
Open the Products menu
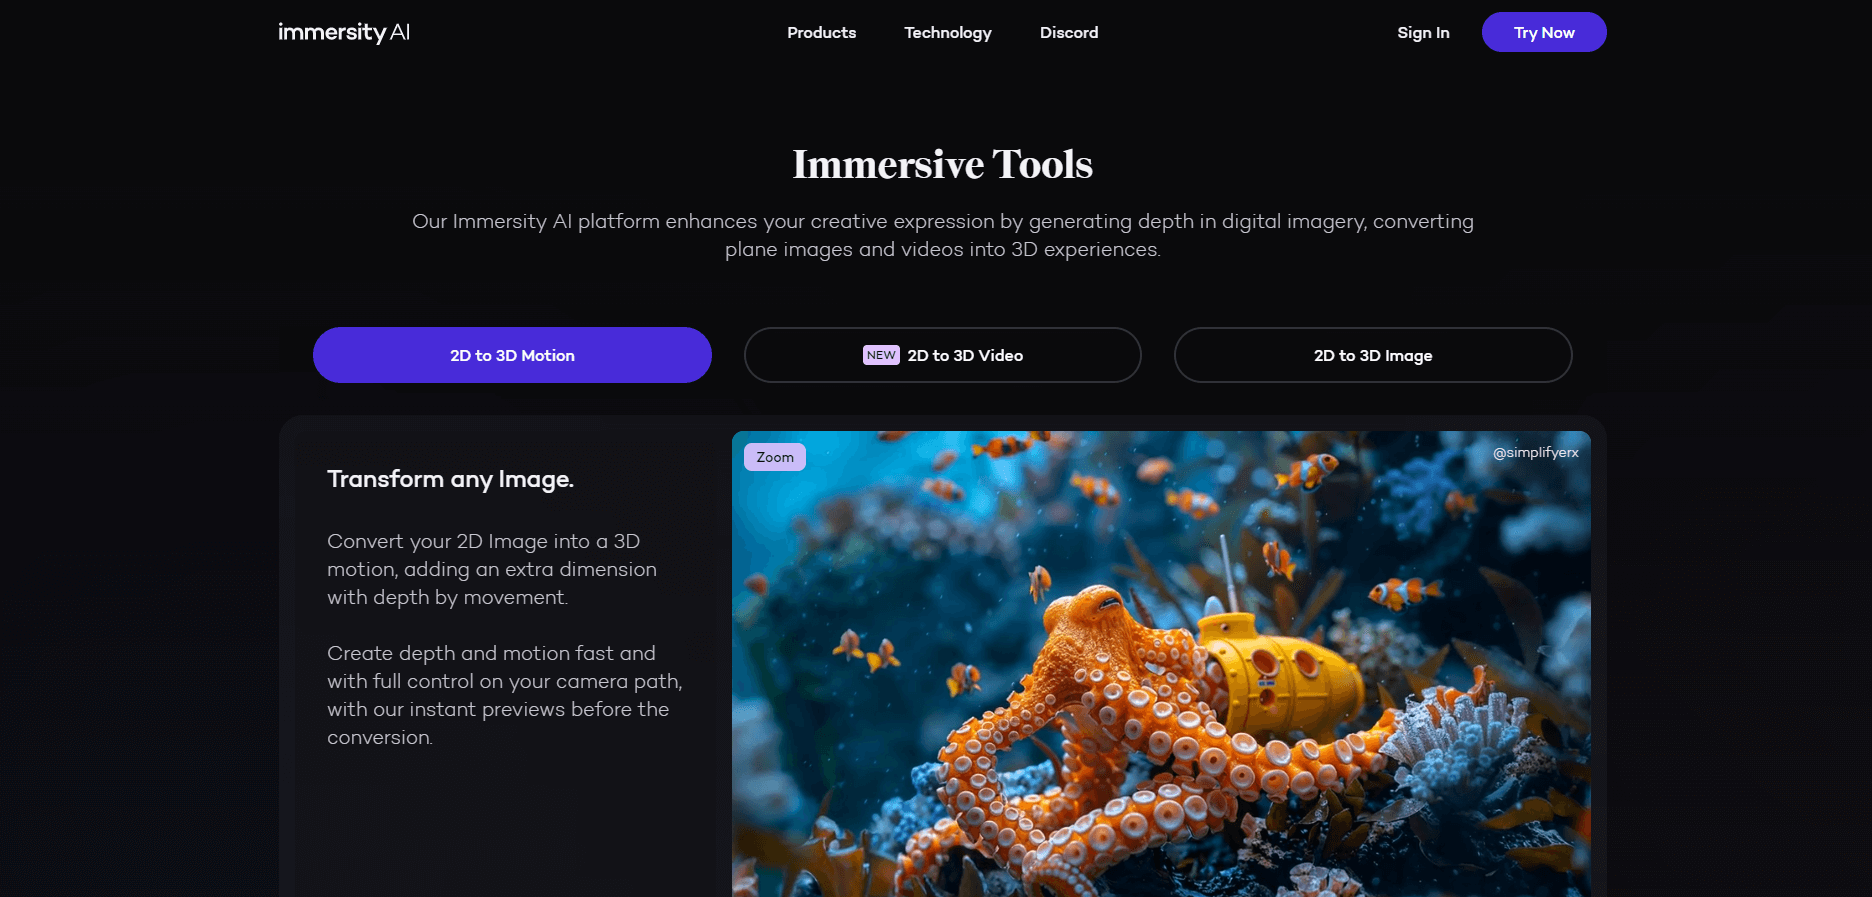(821, 32)
